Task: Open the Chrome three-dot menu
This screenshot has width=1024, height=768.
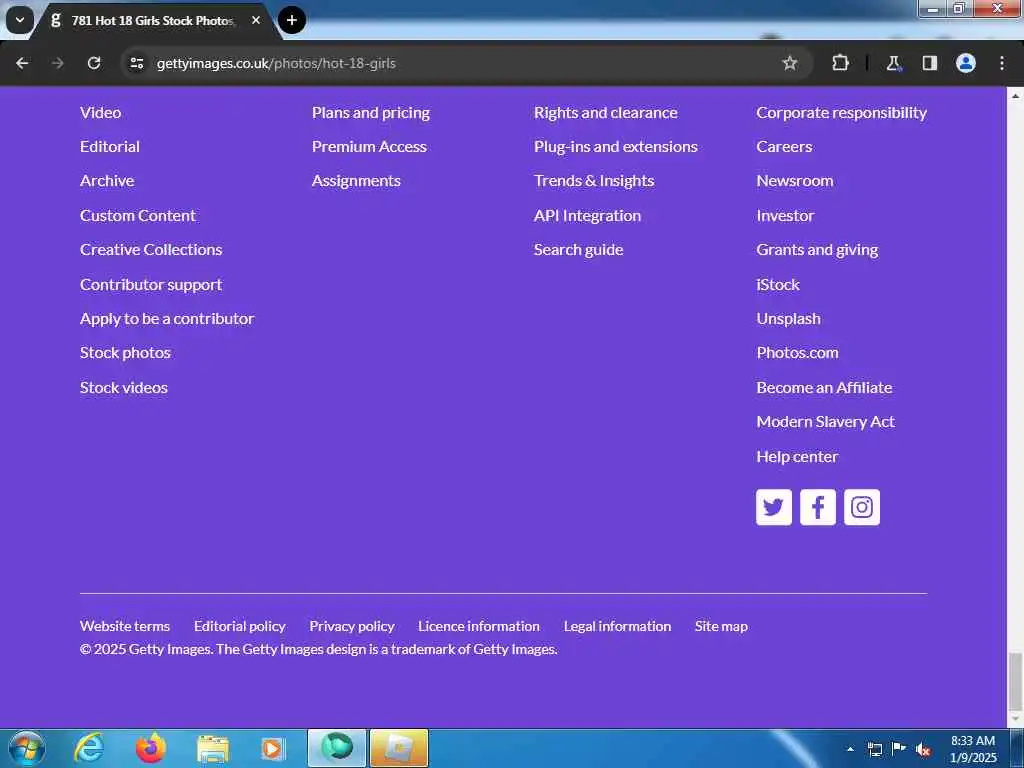Action: point(1002,63)
